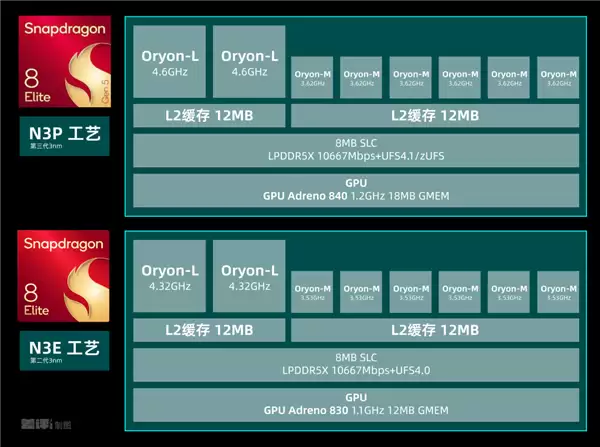Screen dimensions: 600x447
Task: Click the 8MB SLC UFS4.1/zUFS memory bar
Action: click(356, 150)
